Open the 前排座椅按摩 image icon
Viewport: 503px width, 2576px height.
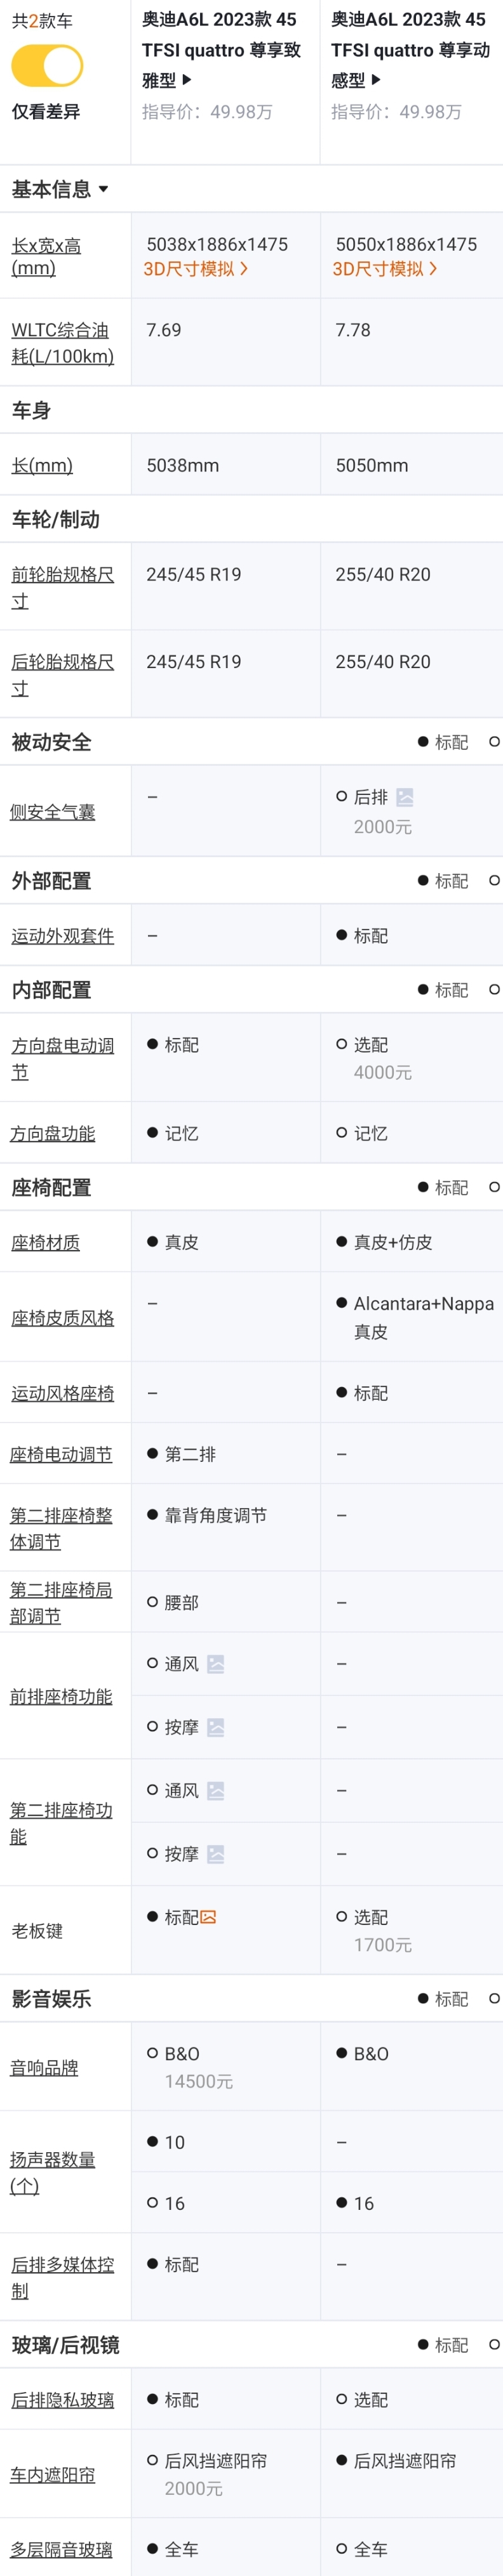[x=216, y=1726]
